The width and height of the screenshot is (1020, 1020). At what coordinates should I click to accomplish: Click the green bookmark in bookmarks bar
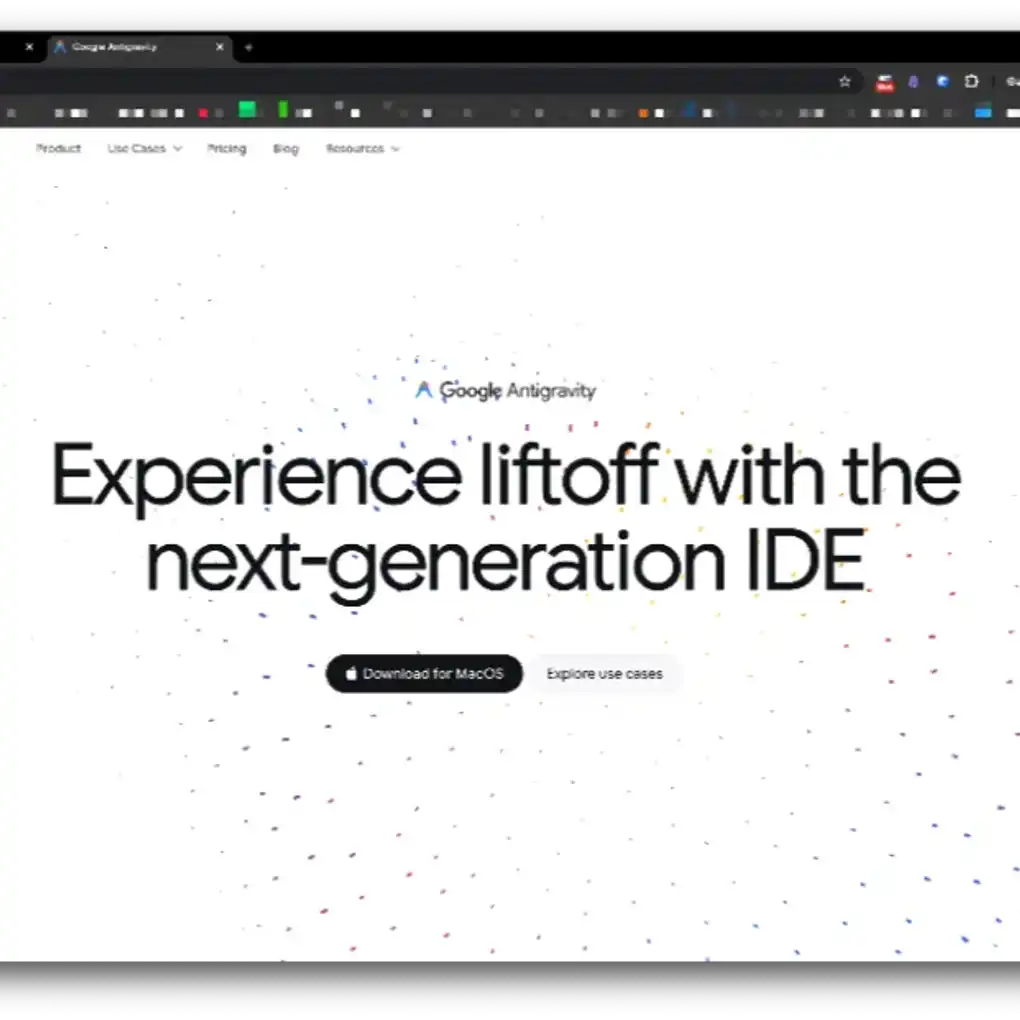pos(247,110)
